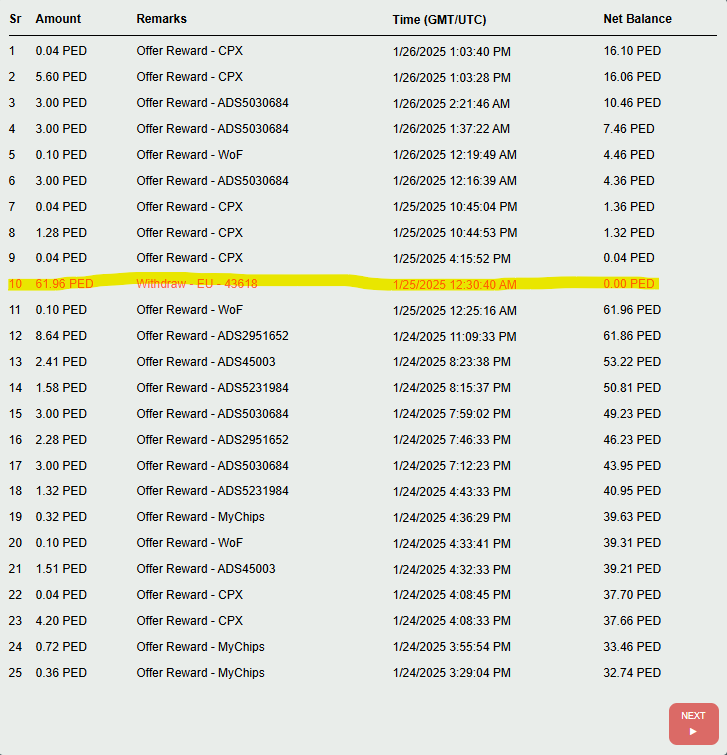Click the 43.95 PED net balance

(x=632, y=466)
